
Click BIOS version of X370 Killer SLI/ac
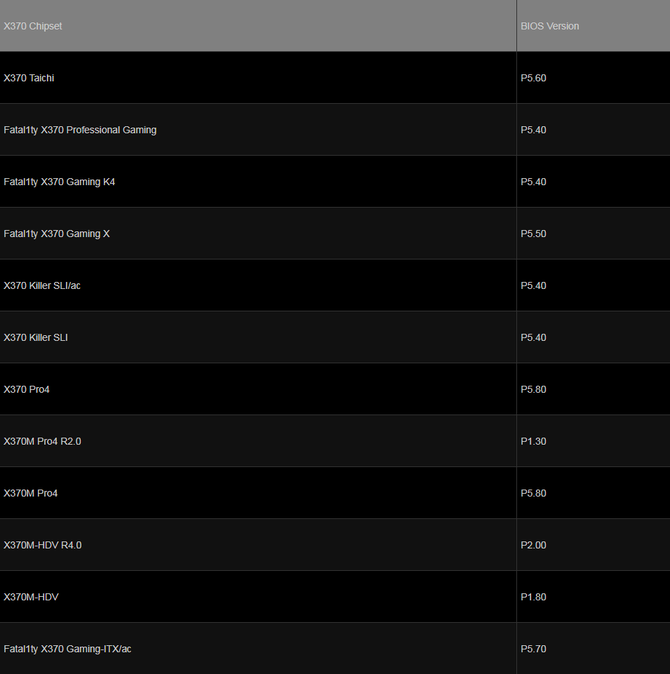click(x=533, y=286)
